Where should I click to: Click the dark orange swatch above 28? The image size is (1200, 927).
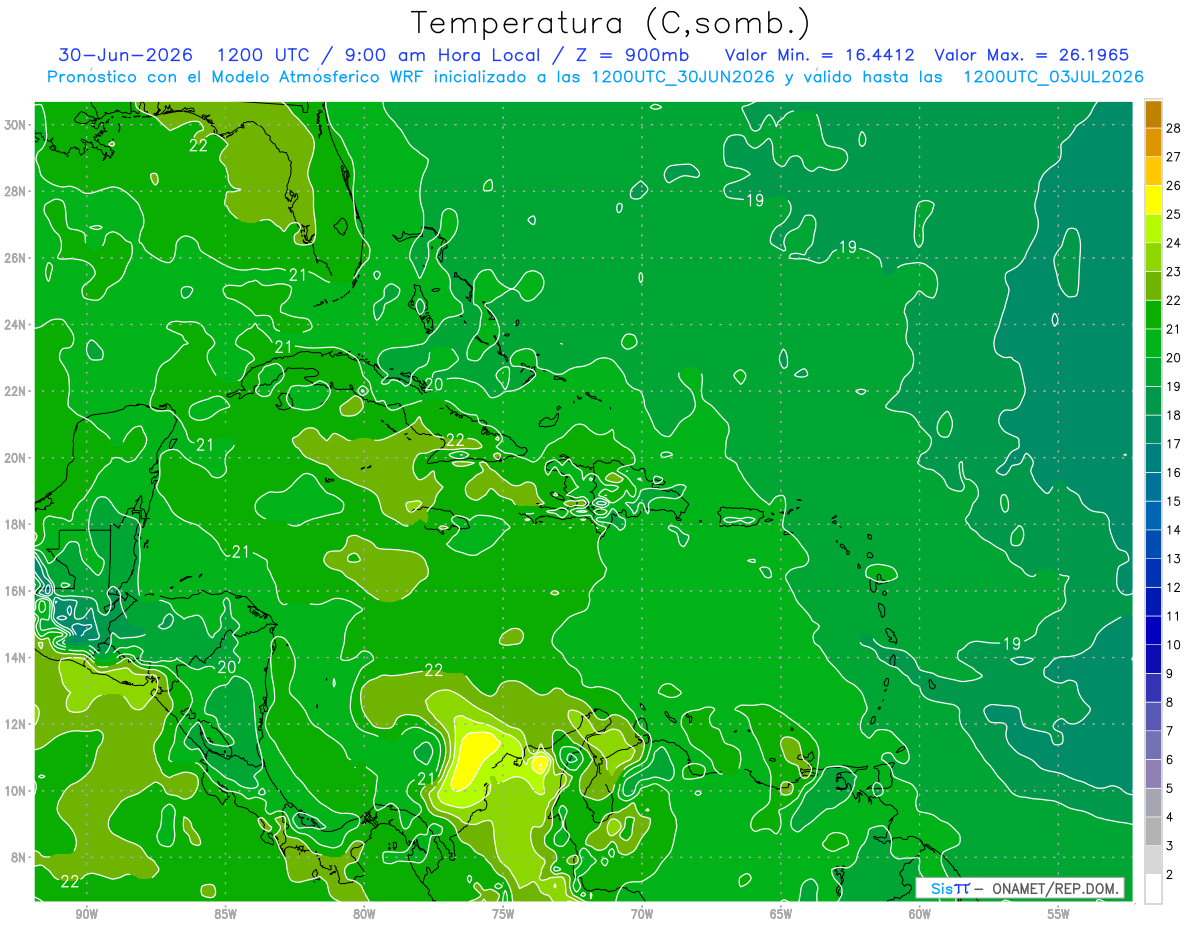[1153, 114]
